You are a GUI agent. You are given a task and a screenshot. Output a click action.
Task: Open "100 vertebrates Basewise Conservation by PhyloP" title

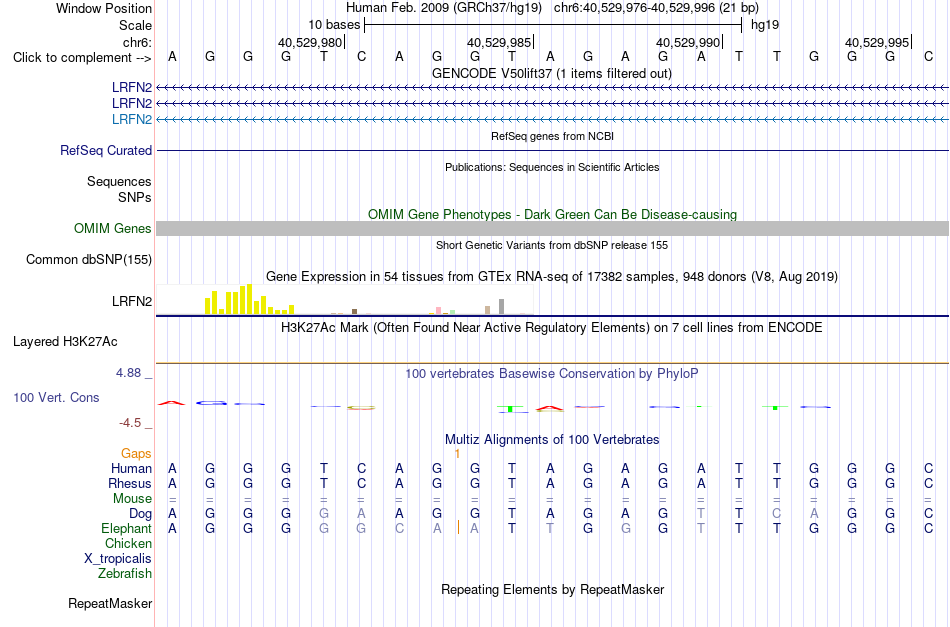pos(552,374)
